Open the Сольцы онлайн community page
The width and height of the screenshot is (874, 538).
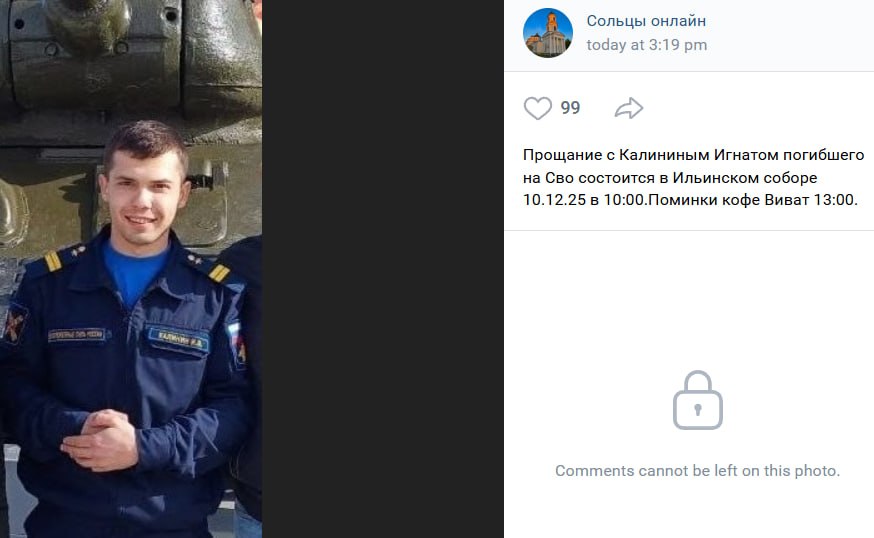[646, 21]
